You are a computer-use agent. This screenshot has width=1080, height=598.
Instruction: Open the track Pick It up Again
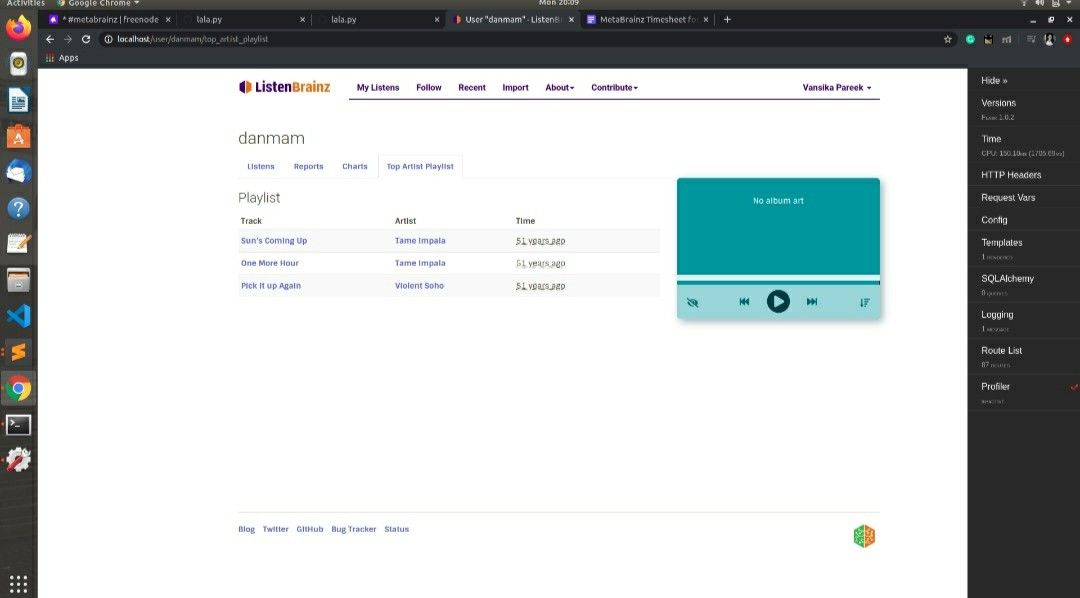[271, 285]
